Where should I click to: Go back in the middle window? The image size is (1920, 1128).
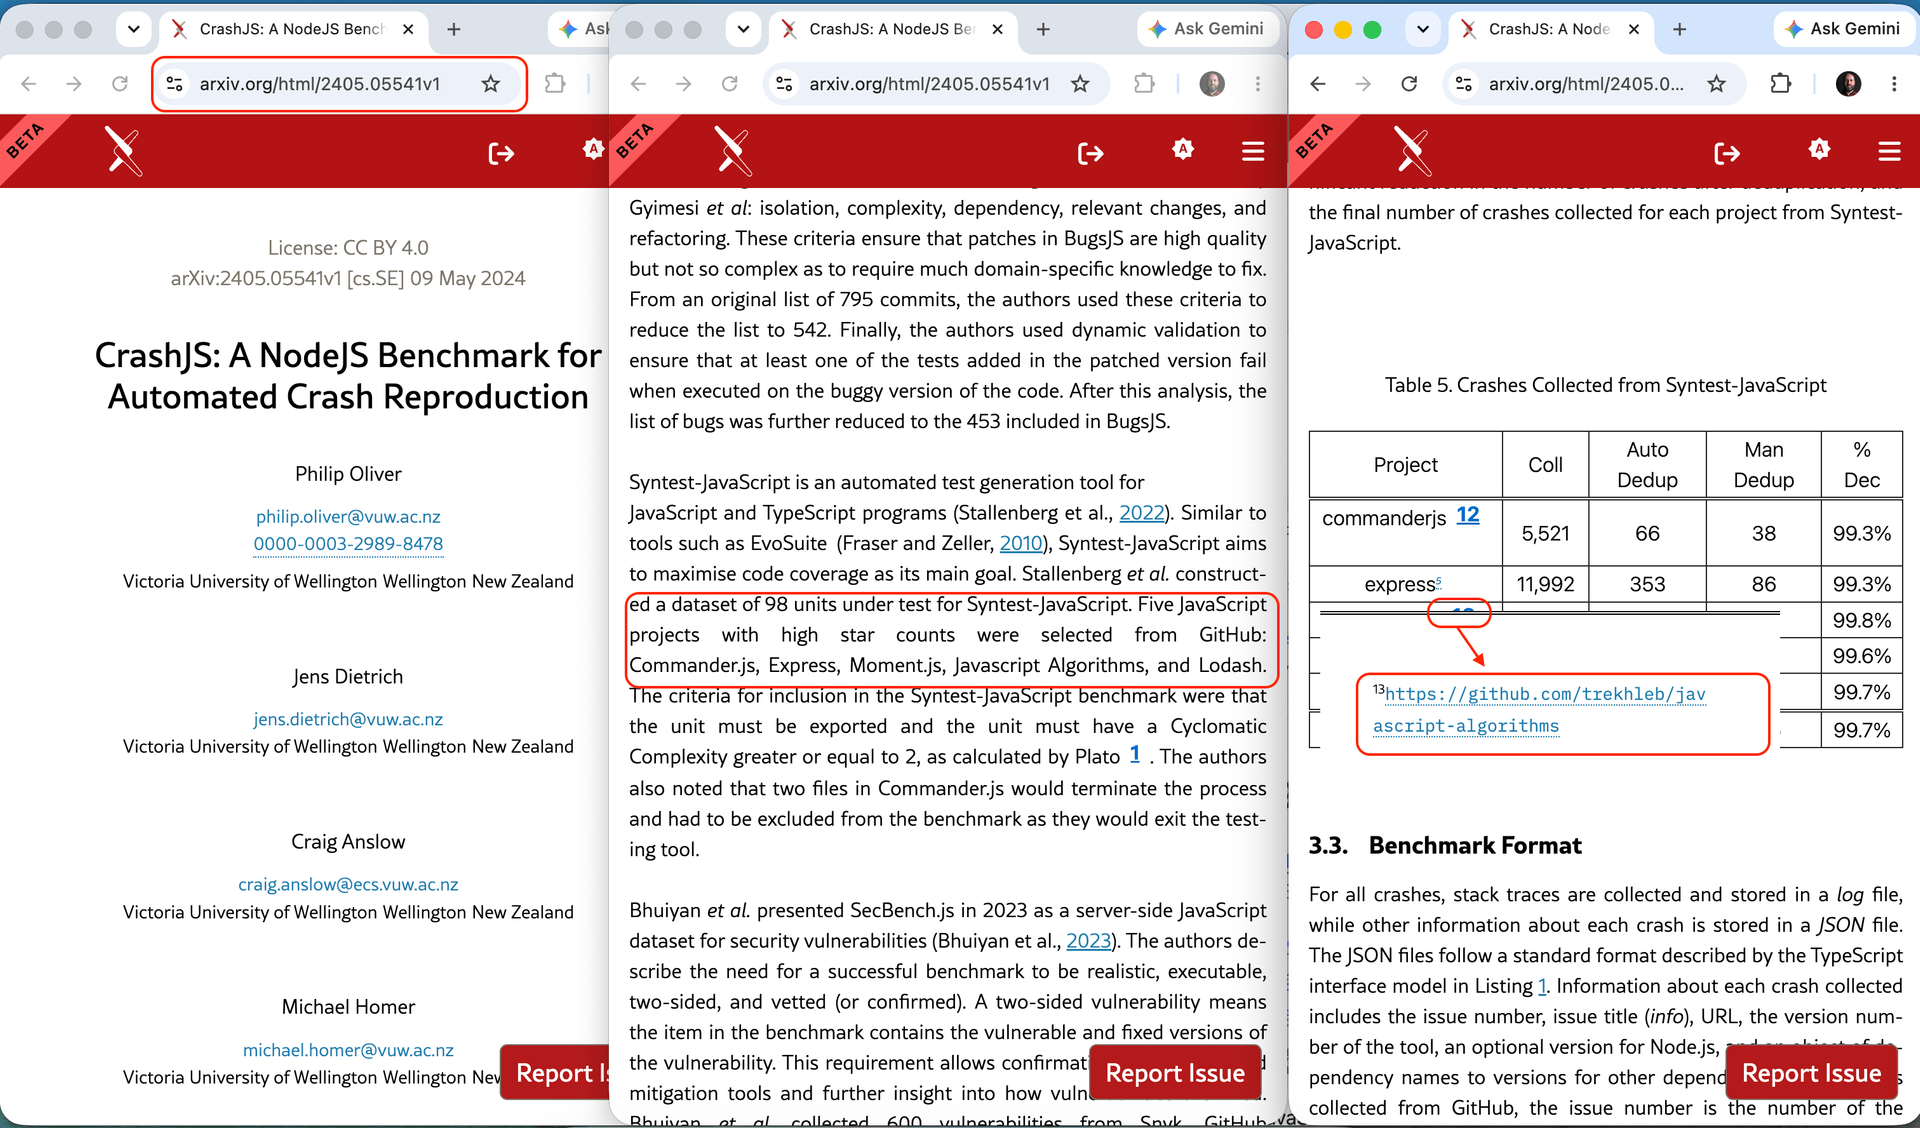[x=638, y=84]
